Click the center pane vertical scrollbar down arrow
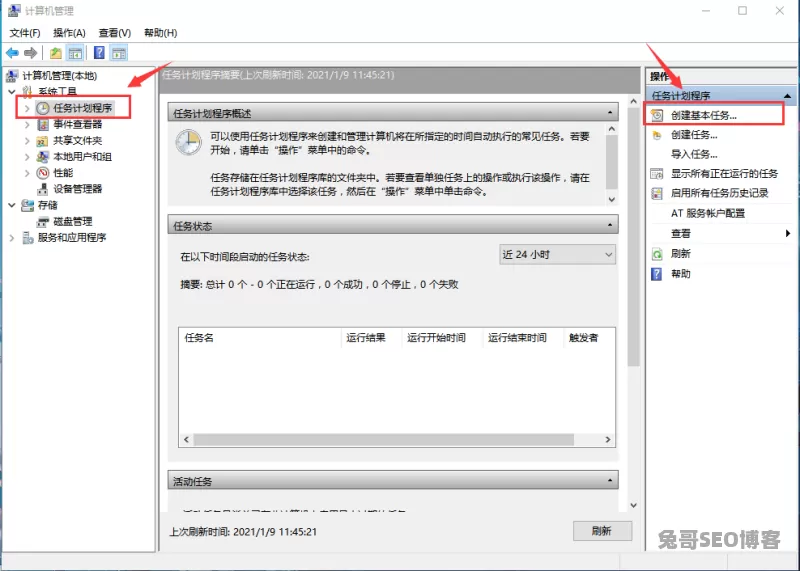 pos(633,505)
